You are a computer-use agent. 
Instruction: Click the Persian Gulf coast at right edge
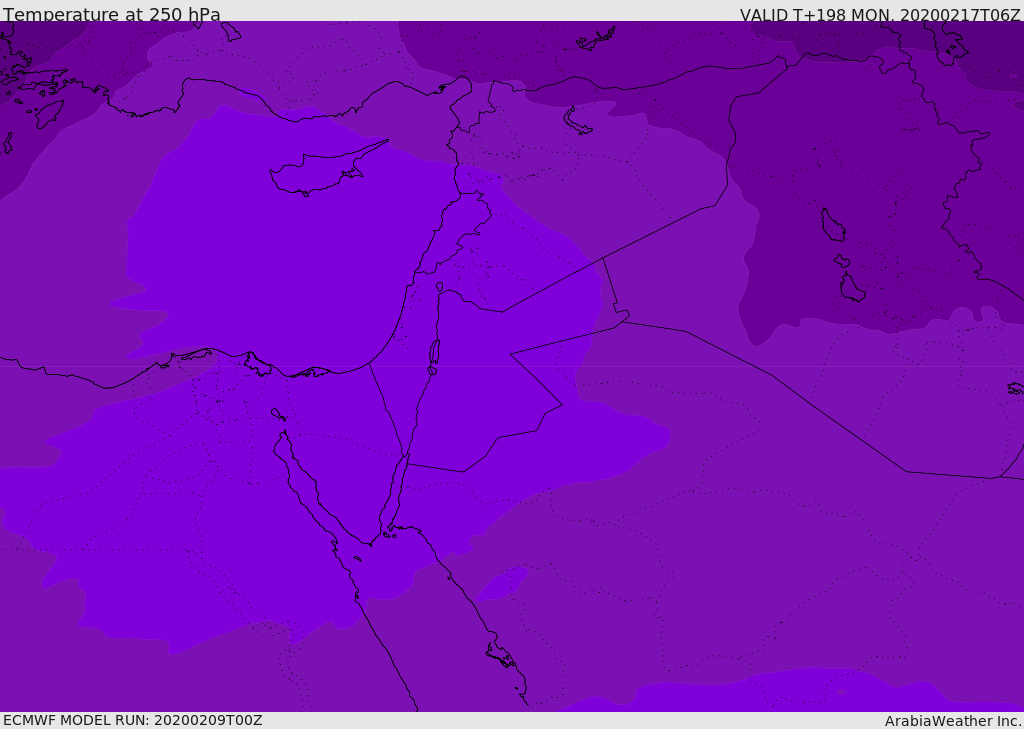pyautogui.click(x=1015, y=388)
